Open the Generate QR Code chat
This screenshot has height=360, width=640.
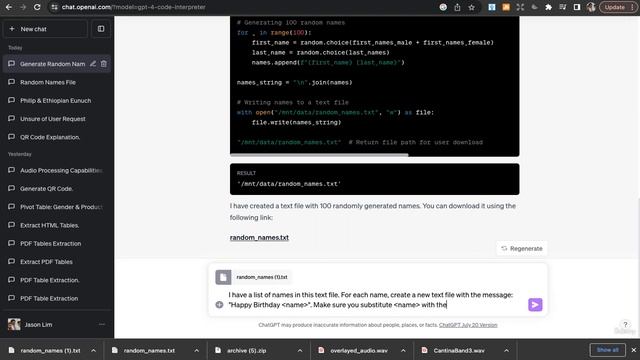pyautogui.click(x=57, y=189)
